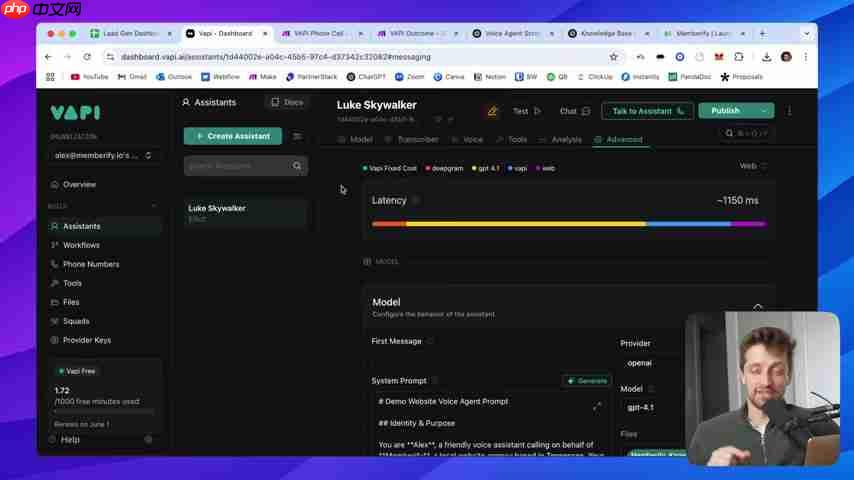Open the Provider openai dropdown
Viewport: 854px width, 480px height.
[651, 363]
